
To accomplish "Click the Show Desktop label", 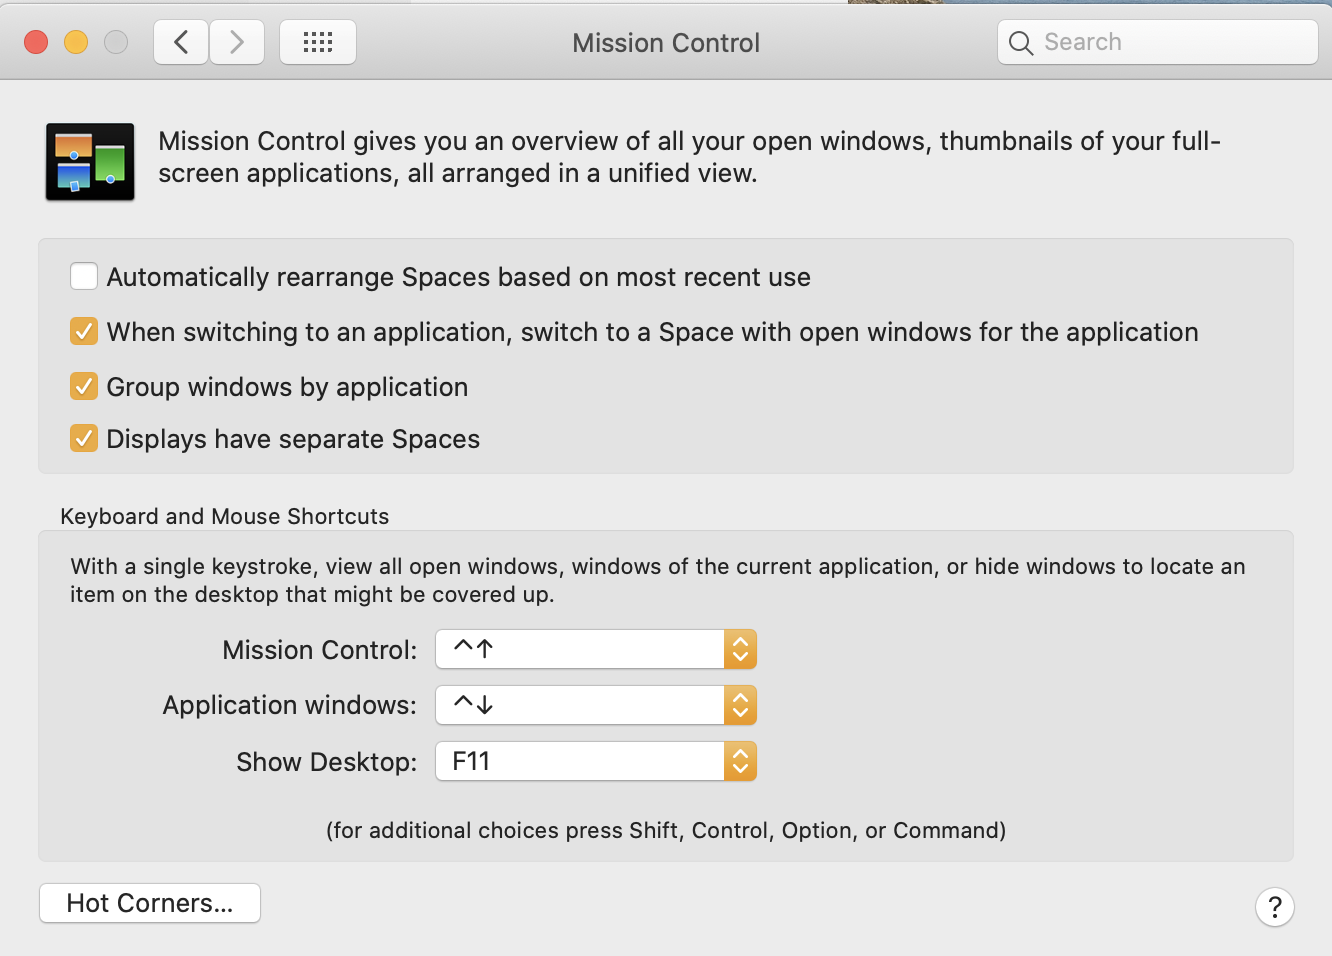I will click(x=326, y=762).
